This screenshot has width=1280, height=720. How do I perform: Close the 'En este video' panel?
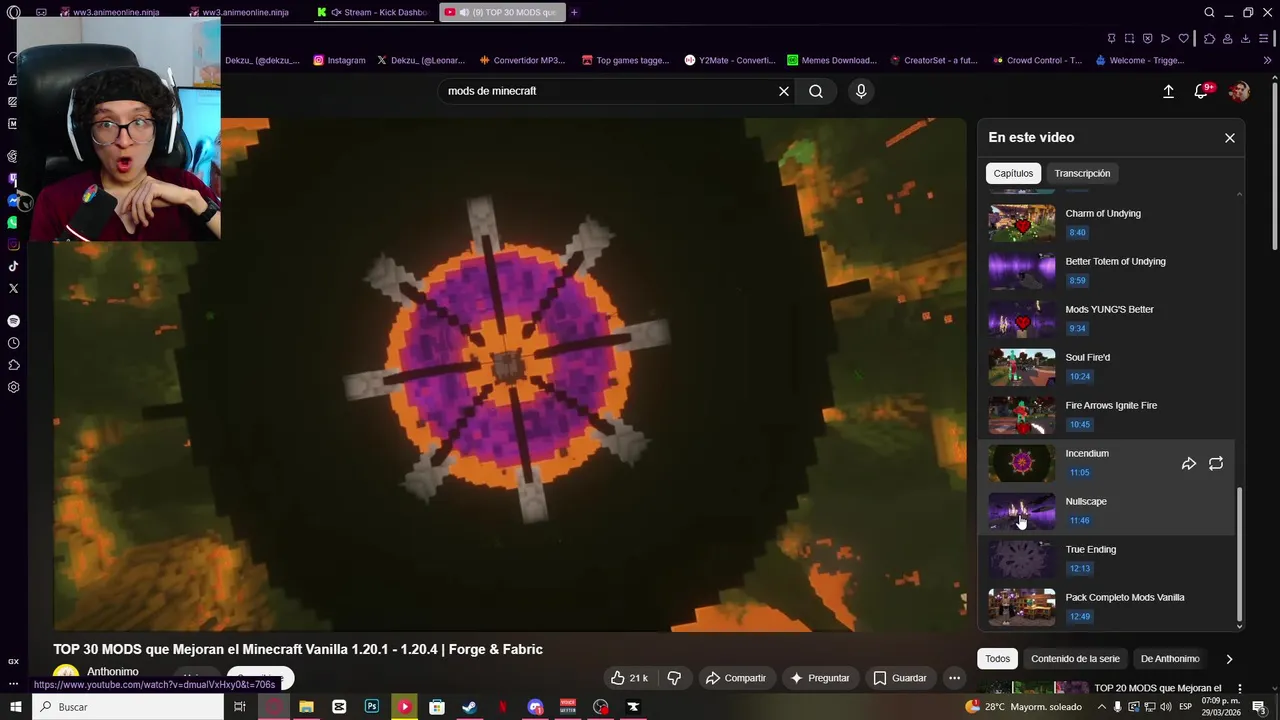coord(1230,138)
